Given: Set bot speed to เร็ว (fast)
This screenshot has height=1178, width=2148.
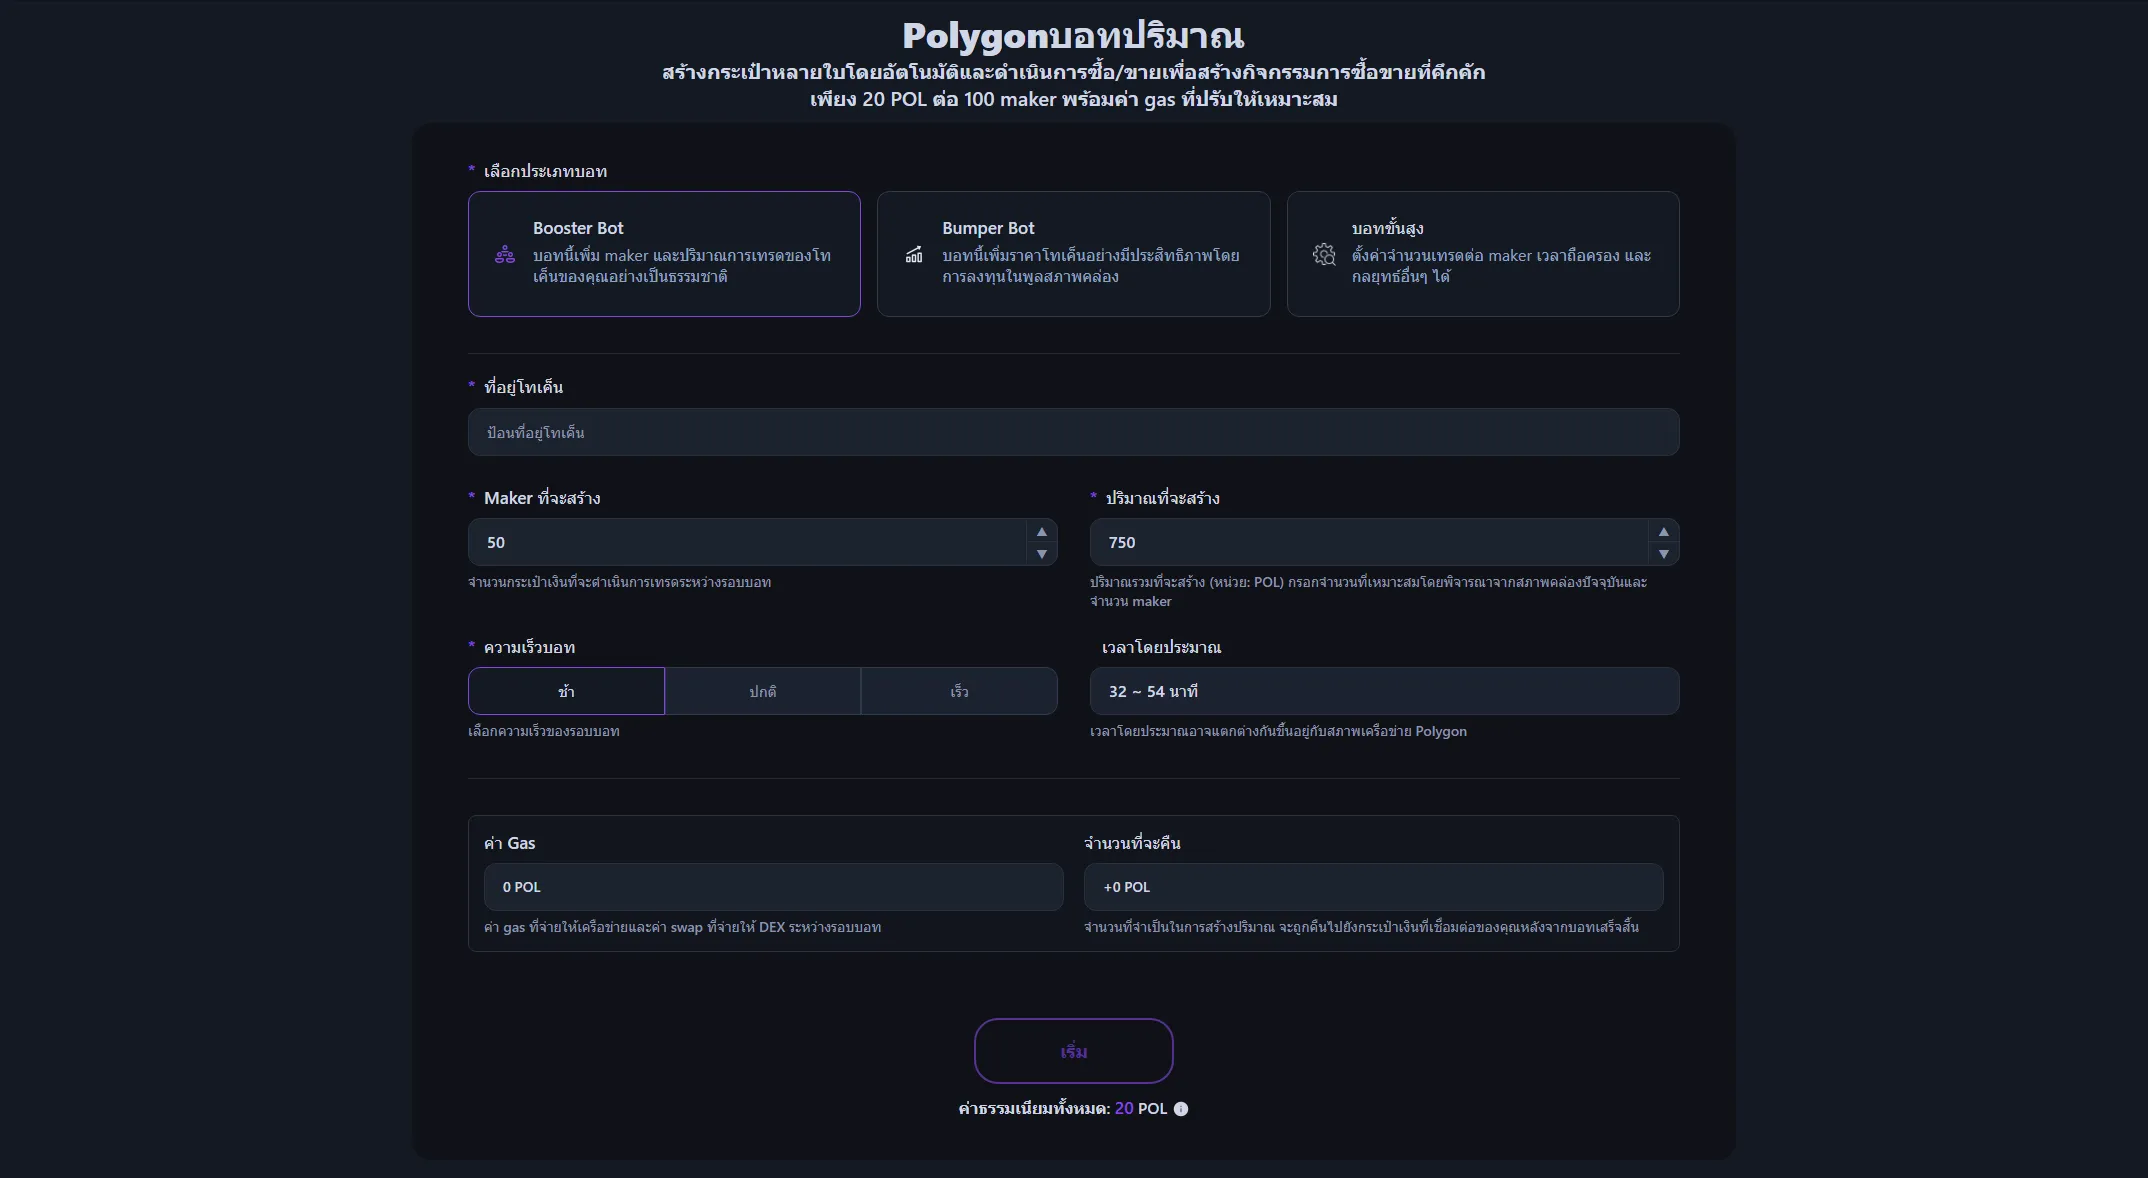Looking at the screenshot, I should click(x=958, y=691).
